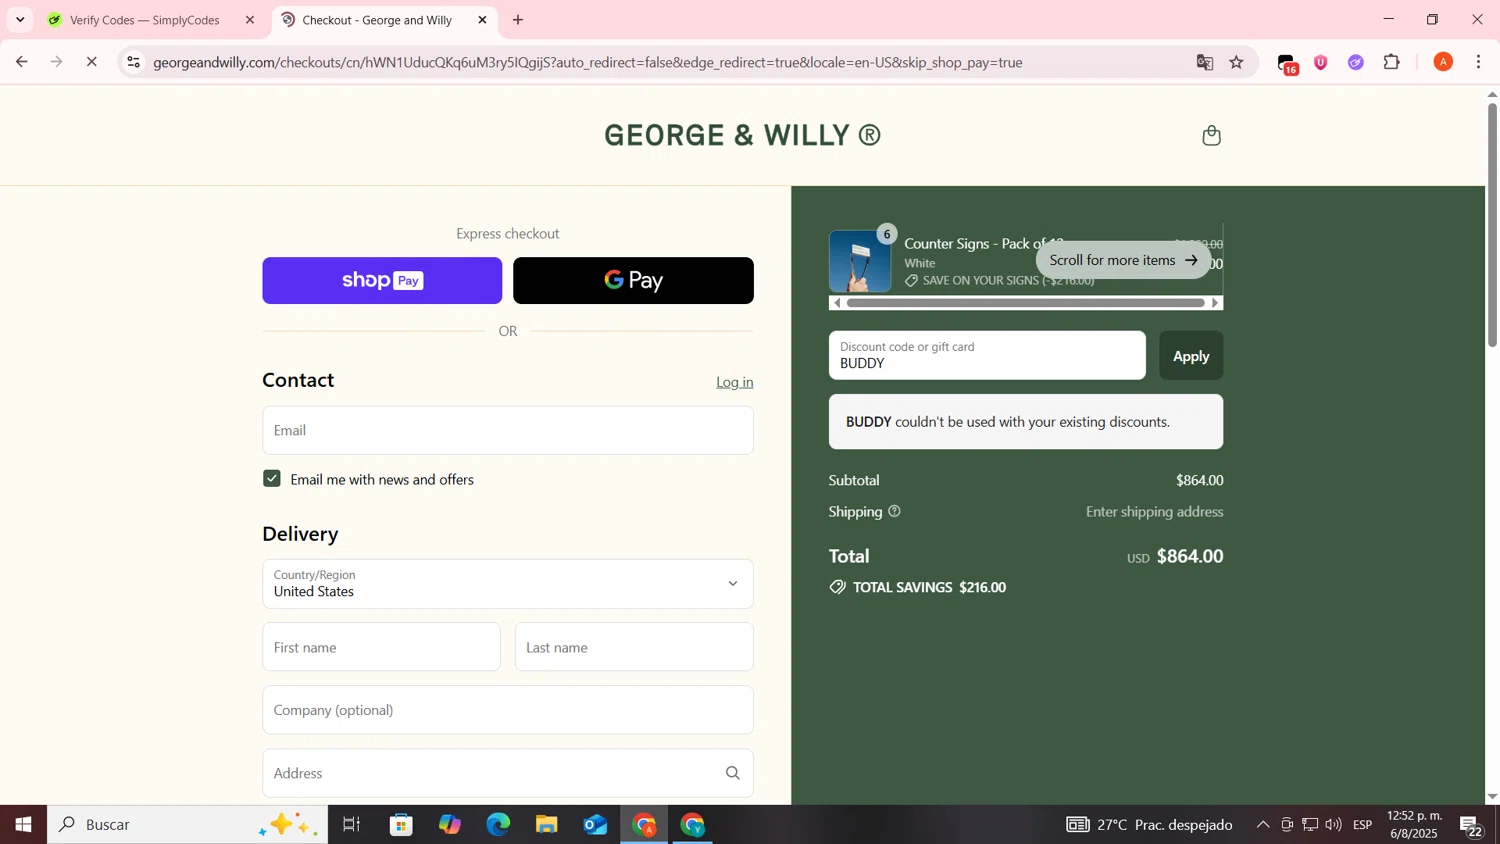
Task: Close the Checkout tab
Action: pyautogui.click(x=483, y=20)
